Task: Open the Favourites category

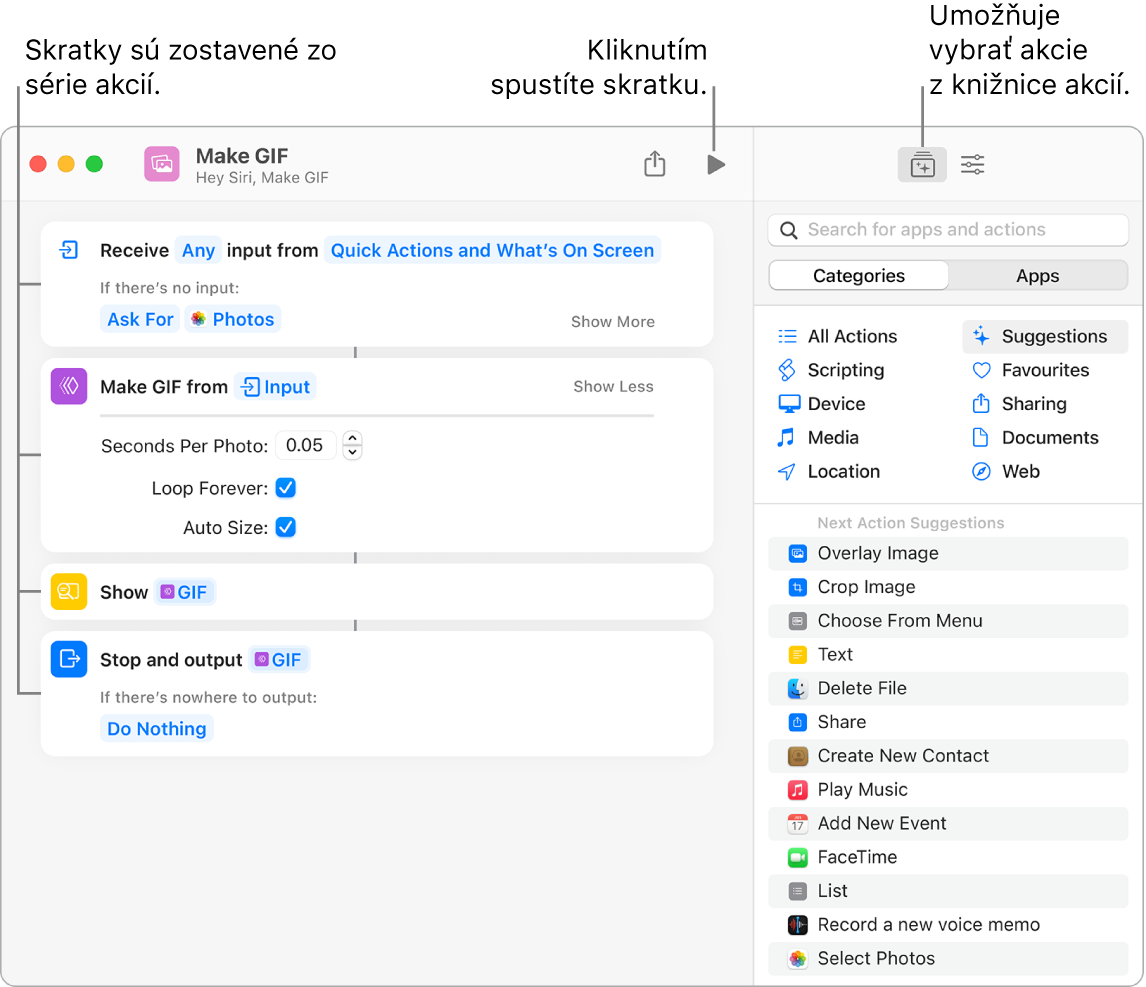Action: click(x=1045, y=370)
